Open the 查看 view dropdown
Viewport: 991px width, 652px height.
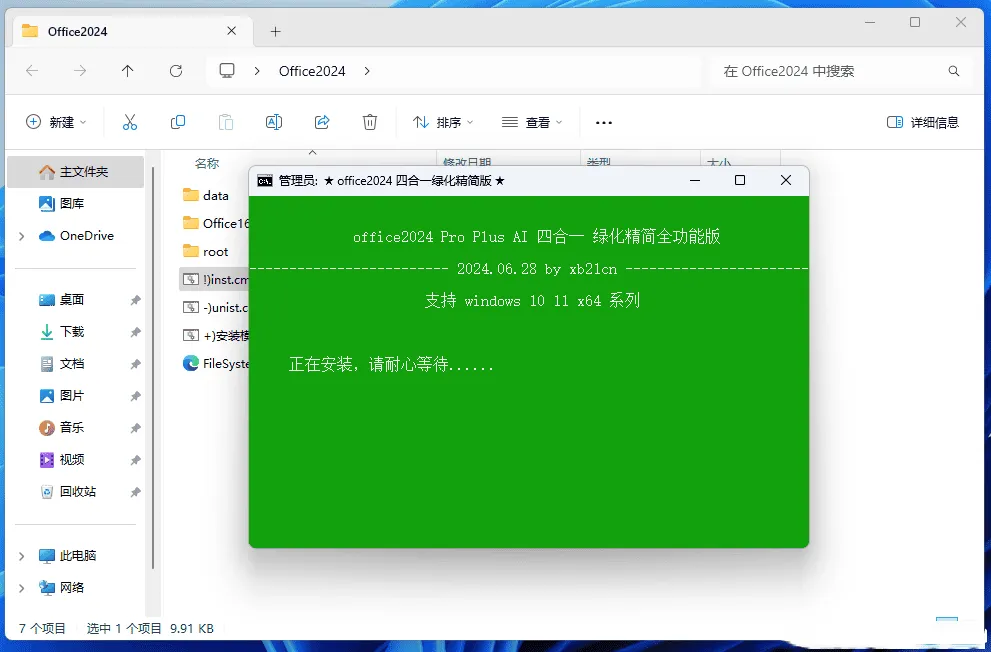click(533, 121)
